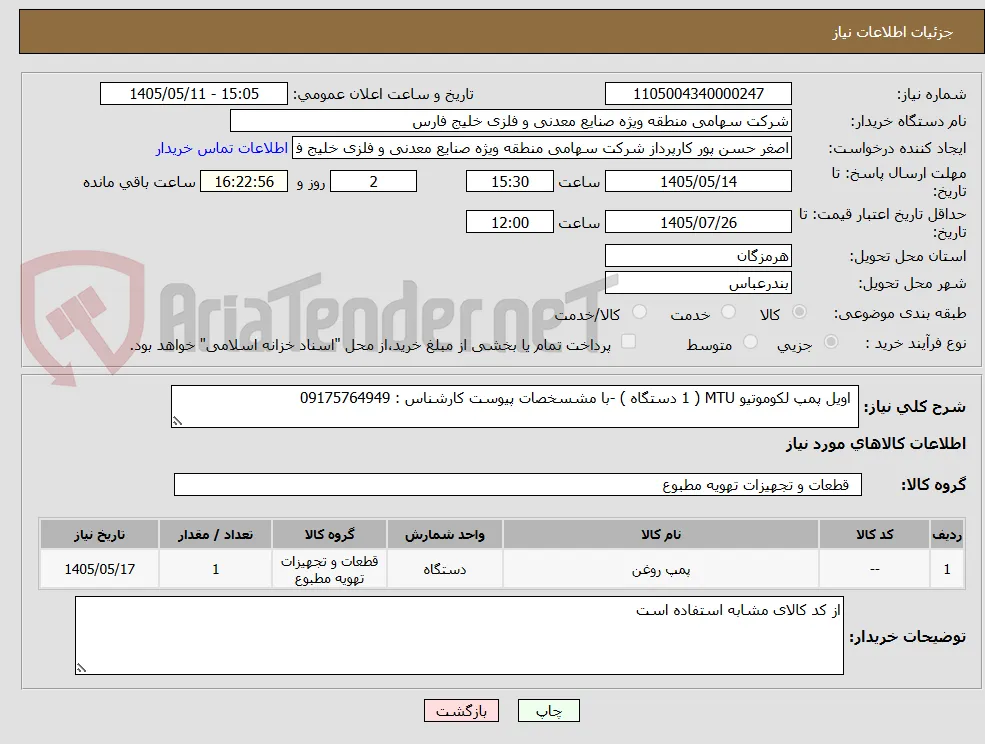Select the کالا radio button
The height and width of the screenshot is (744, 985).
799,312
